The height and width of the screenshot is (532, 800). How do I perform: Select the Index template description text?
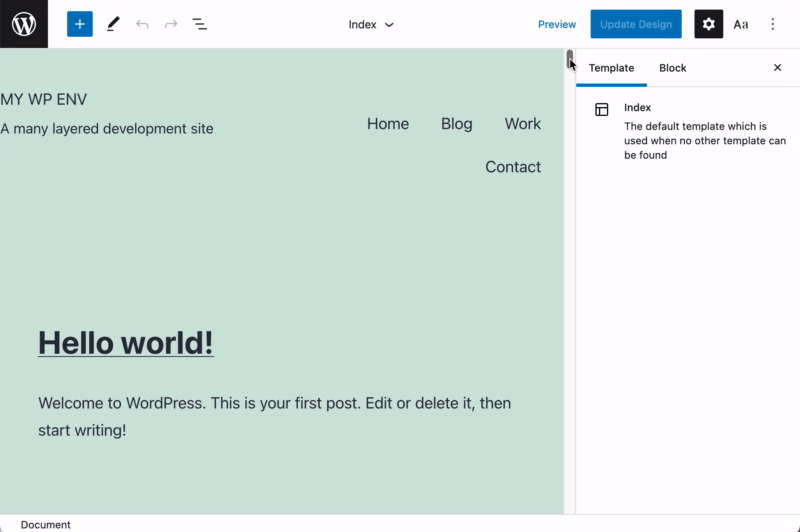point(705,140)
